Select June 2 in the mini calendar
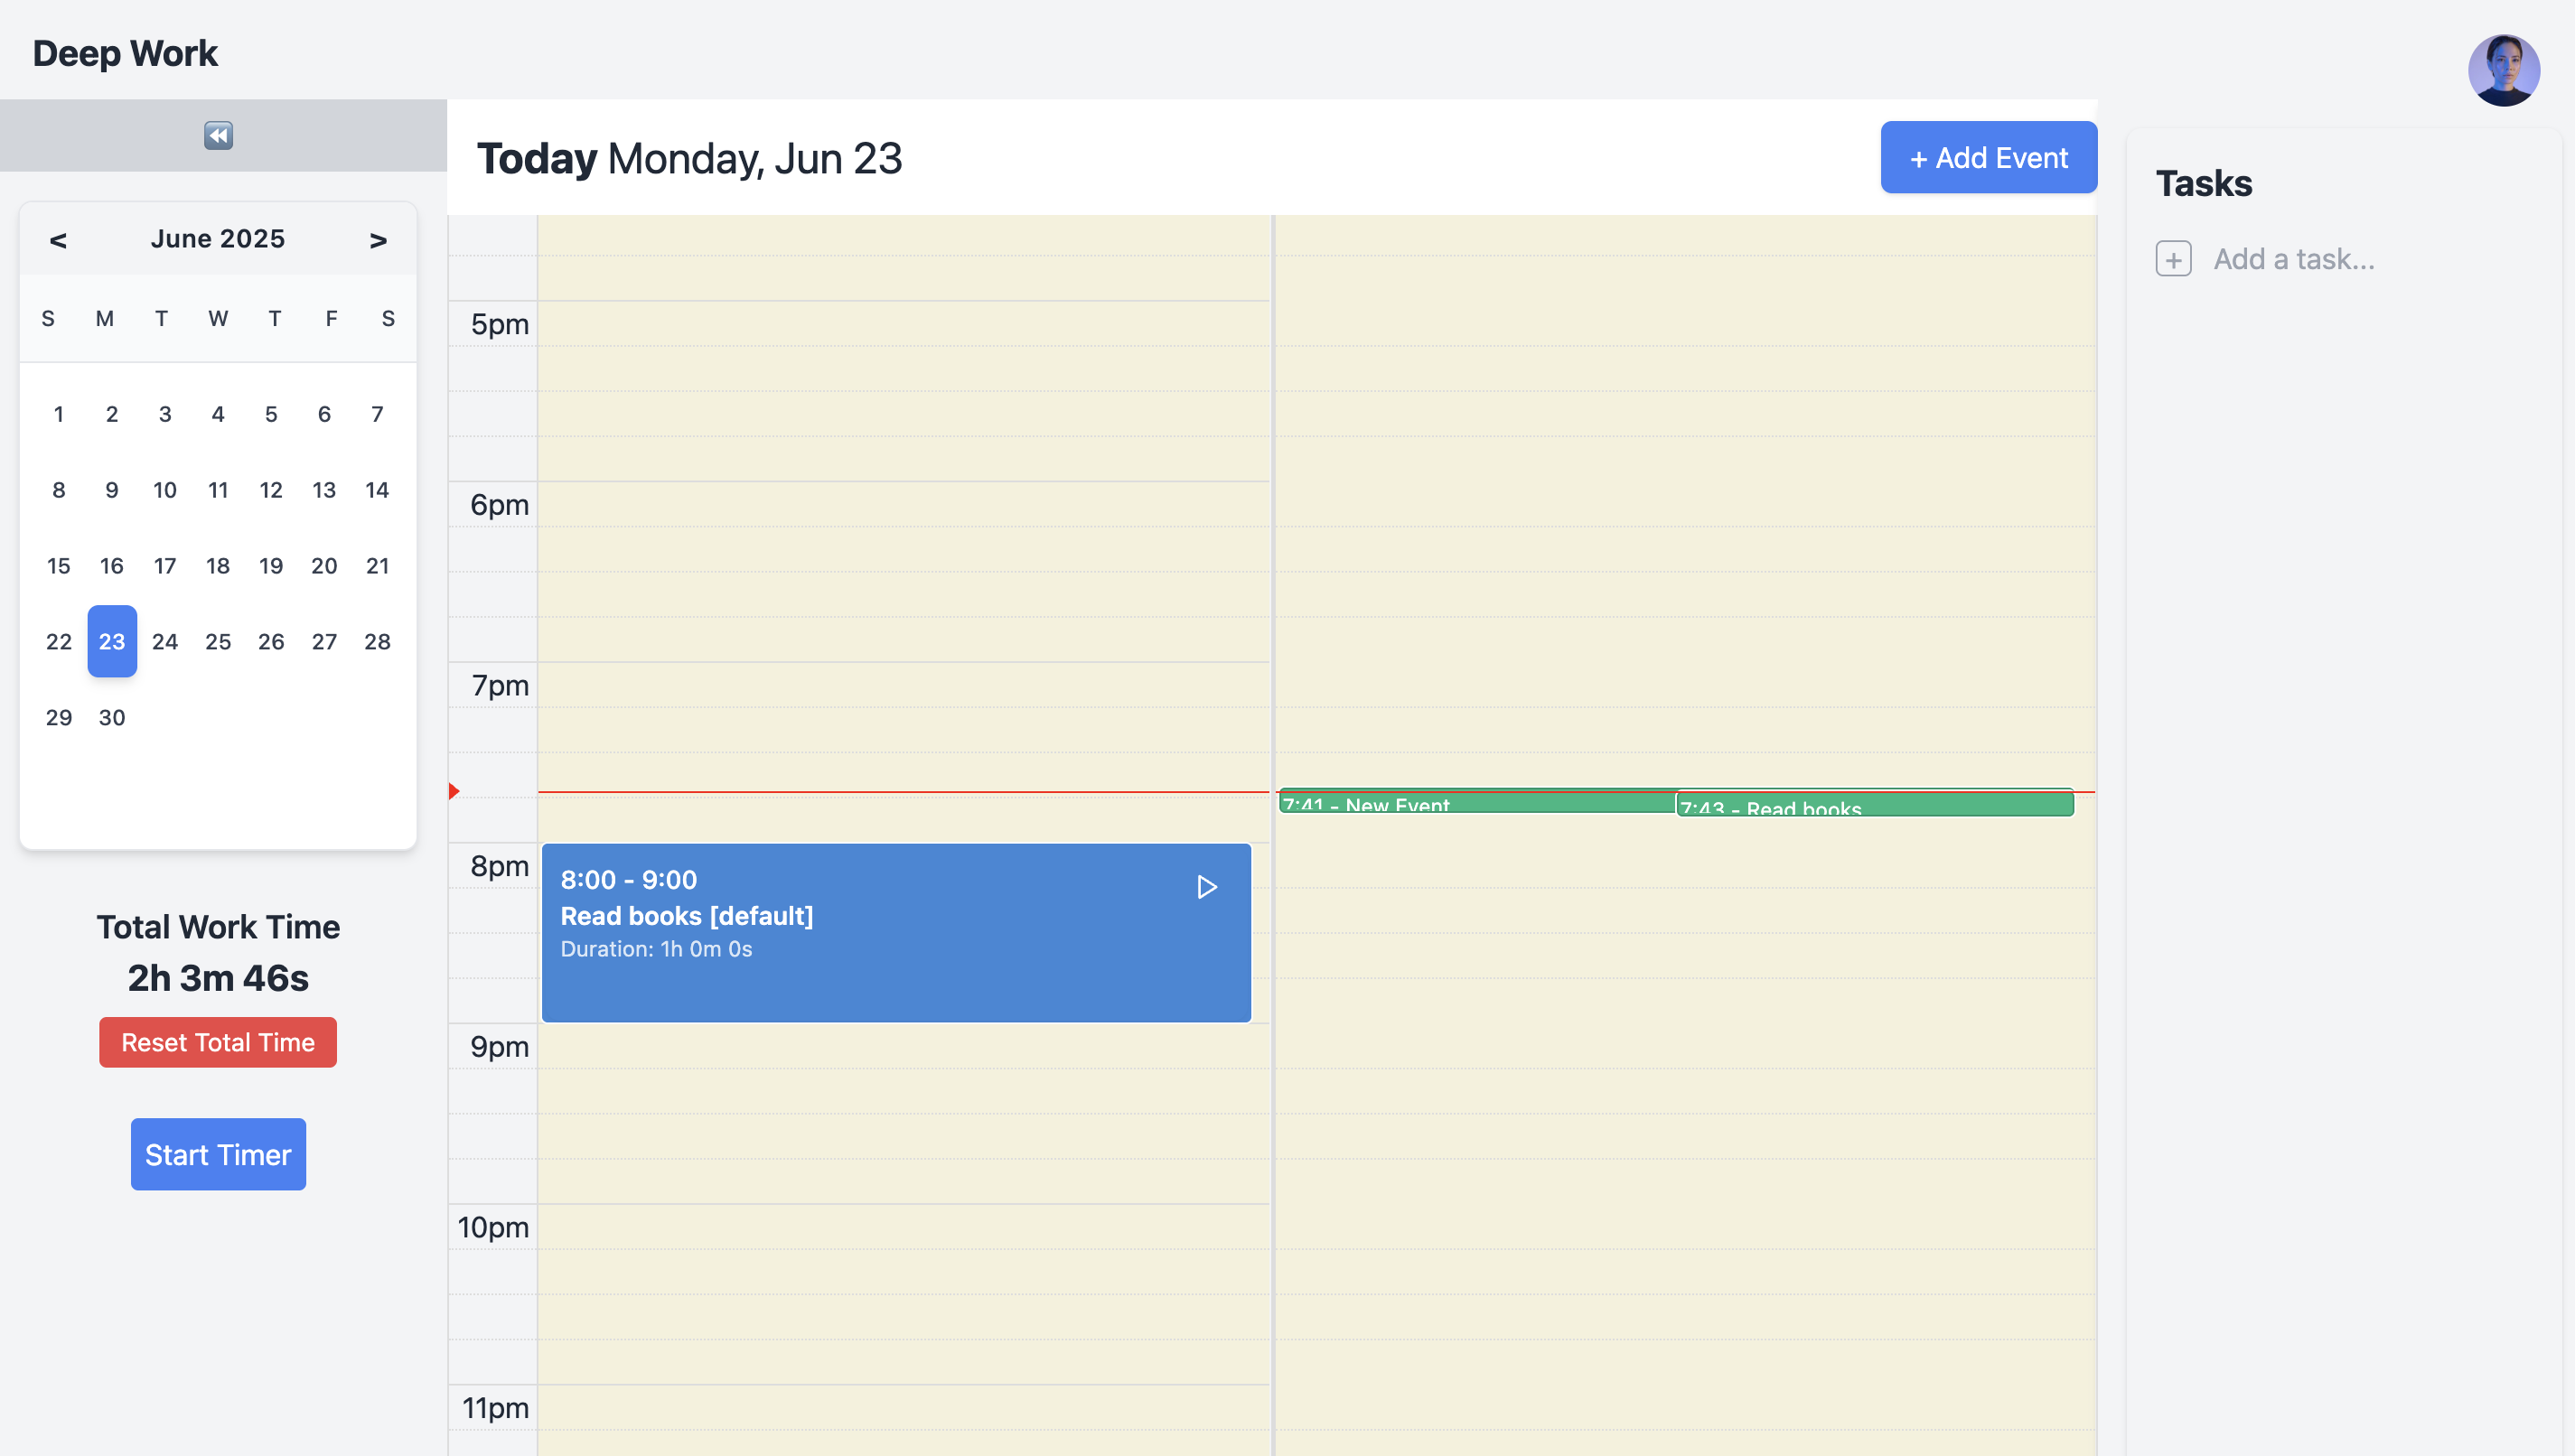This screenshot has width=2575, height=1456. point(112,414)
